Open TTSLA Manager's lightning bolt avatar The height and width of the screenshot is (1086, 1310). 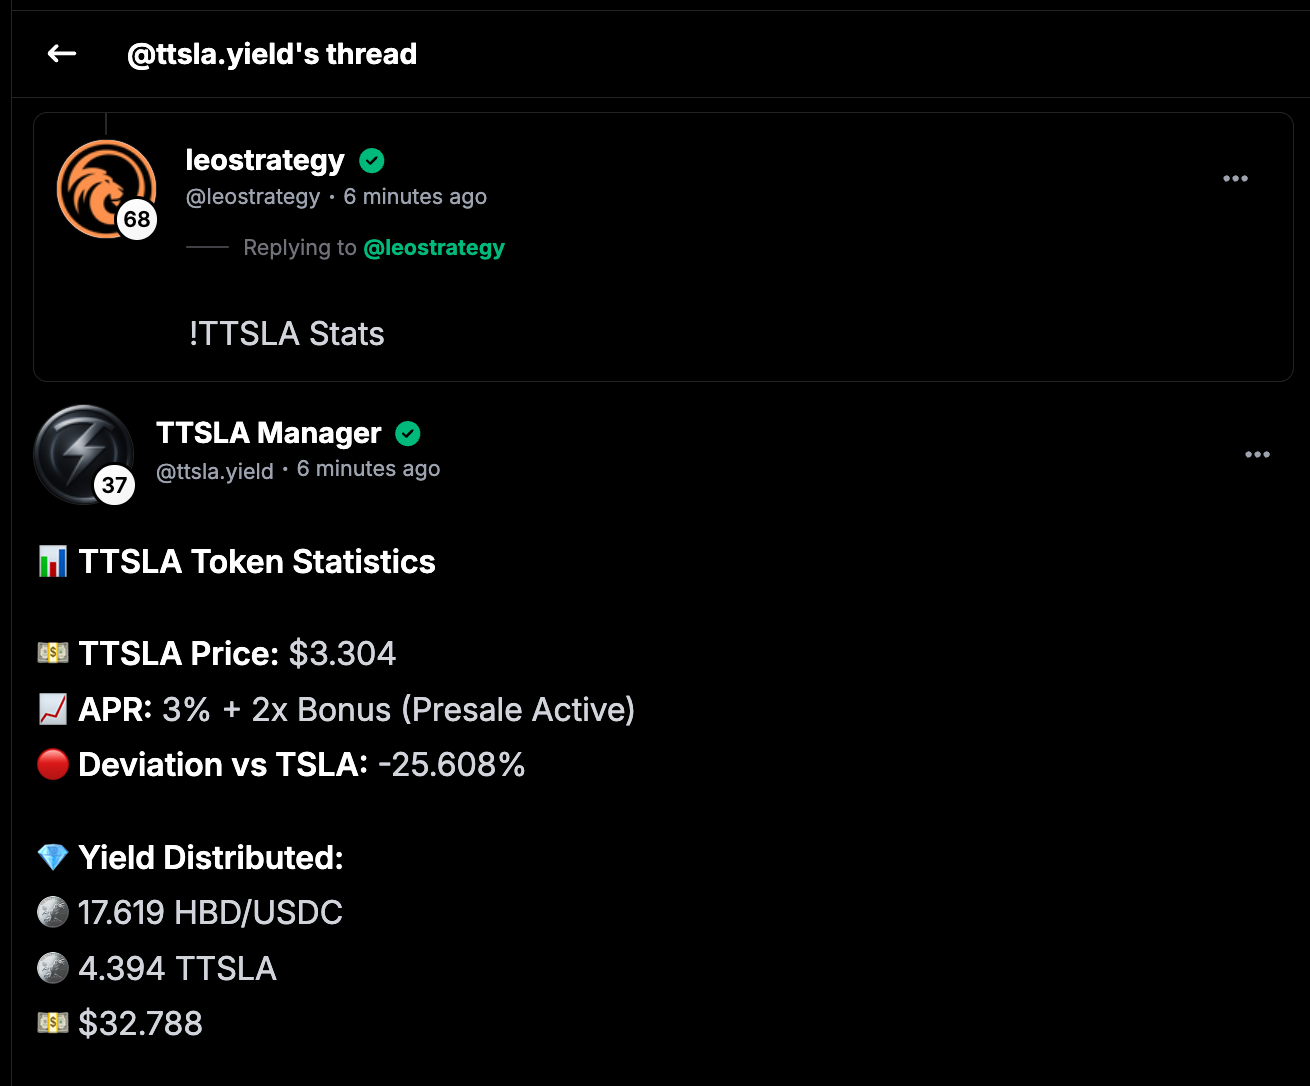tap(78, 446)
